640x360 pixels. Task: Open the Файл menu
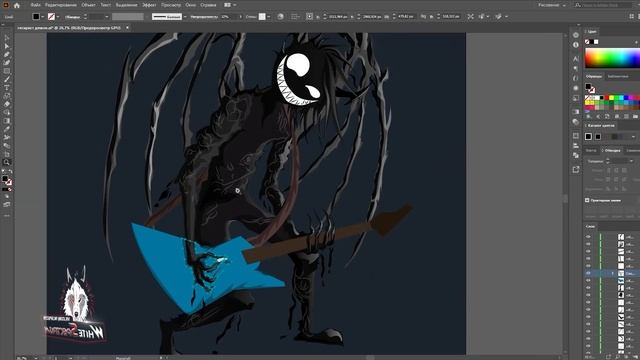pyautogui.click(x=36, y=5)
